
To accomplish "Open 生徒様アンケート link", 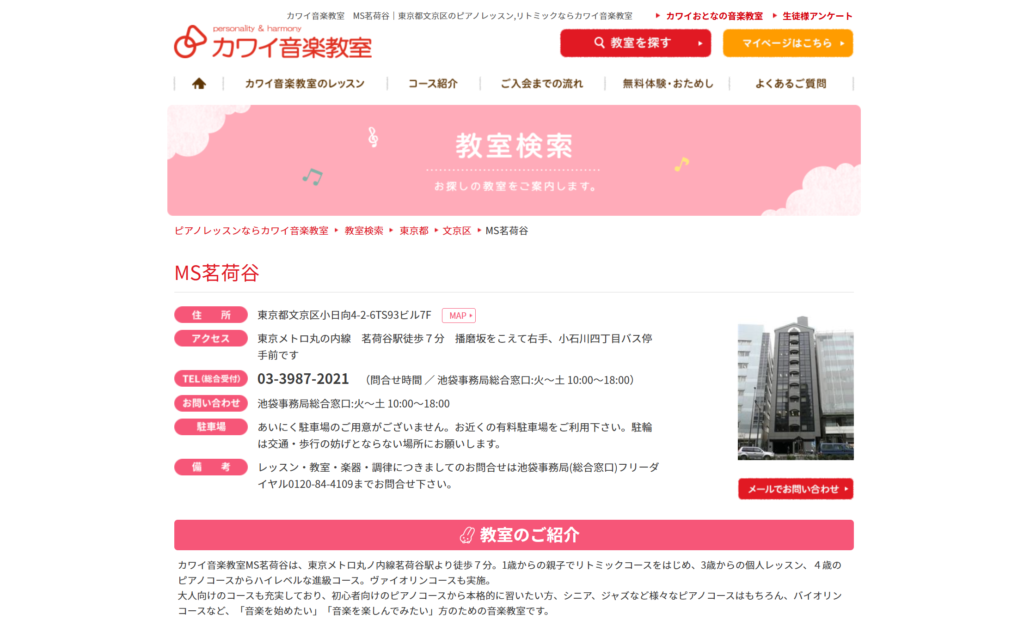I will [817, 16].
